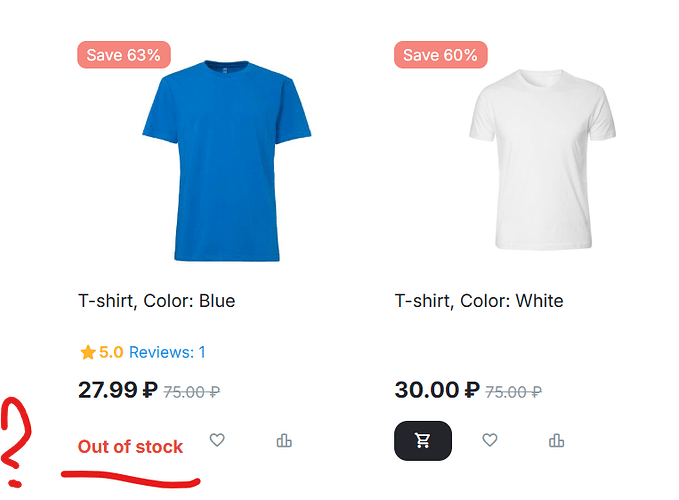The width and height of the screenshot is (679, 500).
Task: Click the gold rating star icon
Action: click(x=87, y=352)
